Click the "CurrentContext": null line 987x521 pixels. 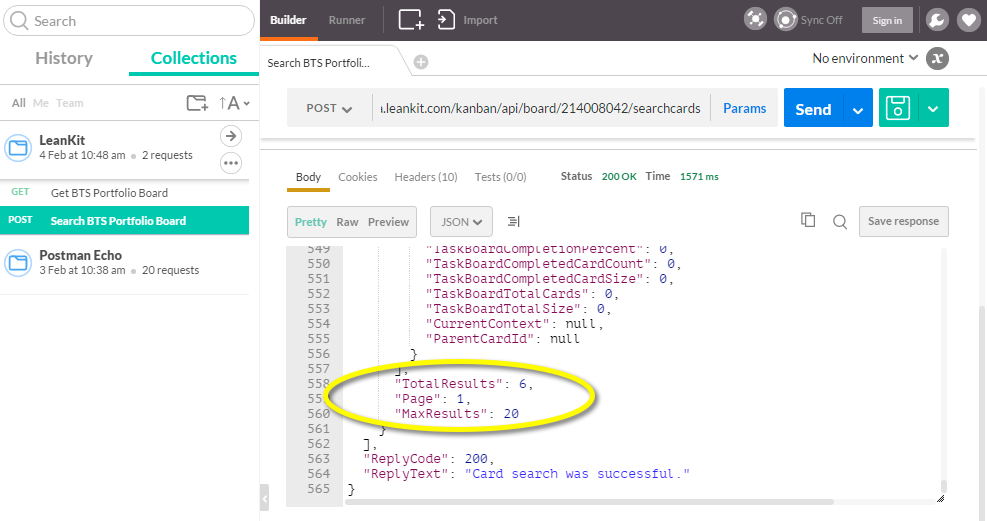[x=514, y=324]
